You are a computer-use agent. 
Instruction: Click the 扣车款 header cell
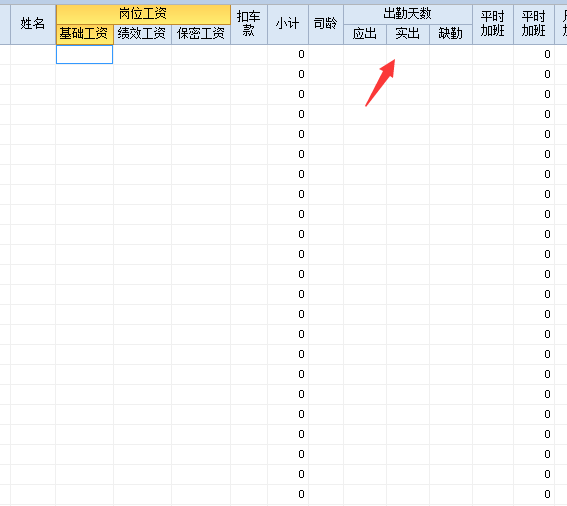tap(249, 24)
